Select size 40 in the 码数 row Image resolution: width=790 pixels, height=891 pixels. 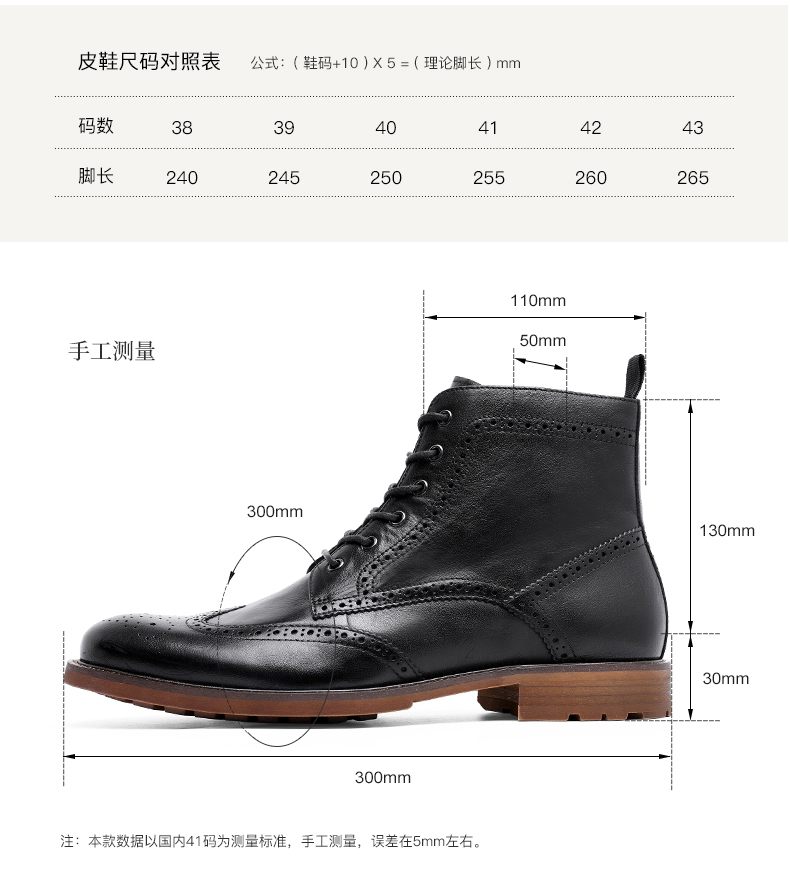(385, 128)
